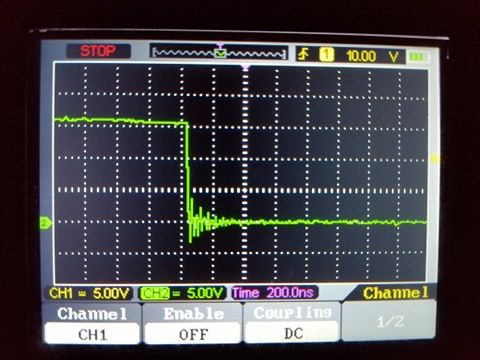Click the red STOP status indicator

(98, 51)
